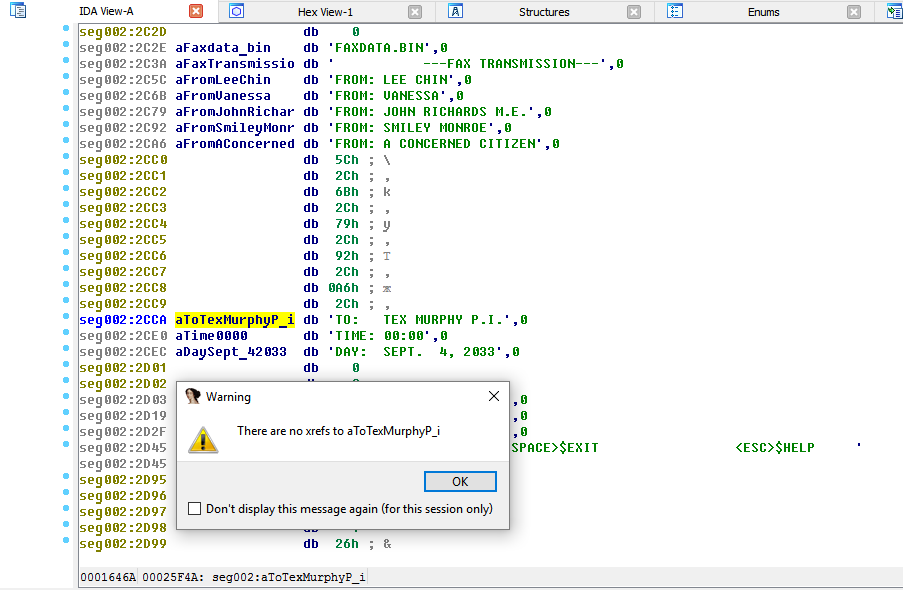Click address seg002:2C2D
Image resolution: width=903 pixels, height=590 pixels.
pyautogui.click(x=123, y=32)
